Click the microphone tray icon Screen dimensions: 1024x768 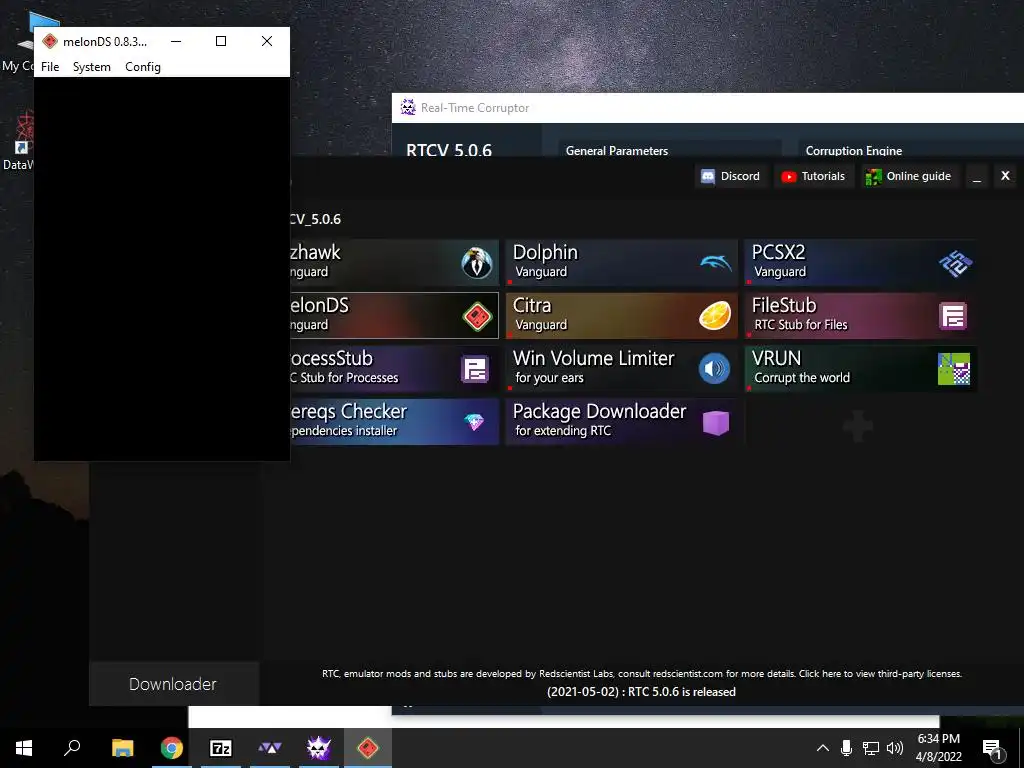(846, 748)
